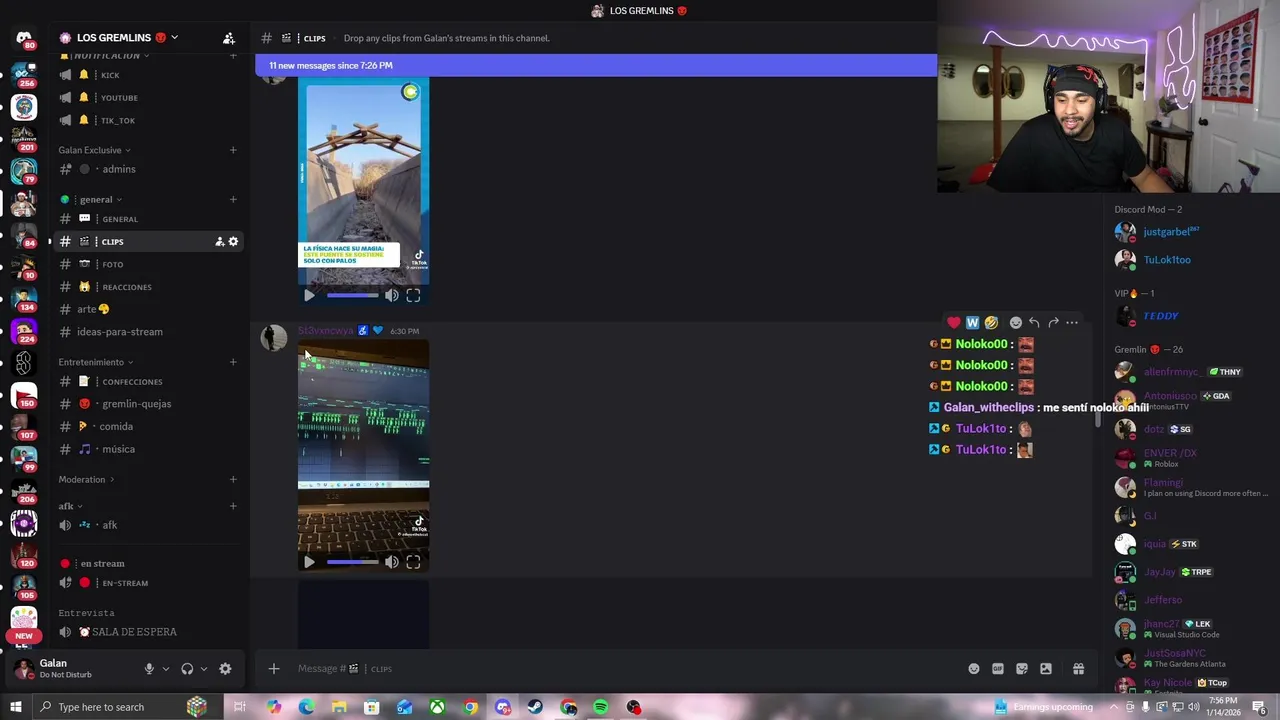Click the plus attachment button in message bar
1280x720 pixels.
click(274, 669)
